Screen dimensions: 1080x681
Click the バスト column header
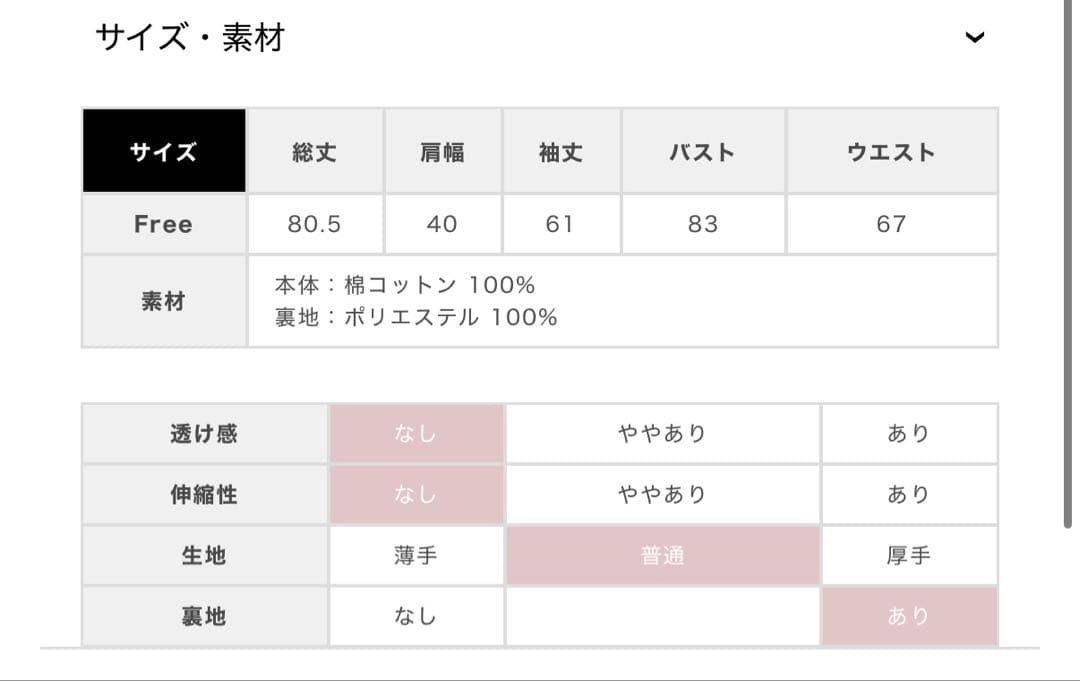[x=702, y=152]
